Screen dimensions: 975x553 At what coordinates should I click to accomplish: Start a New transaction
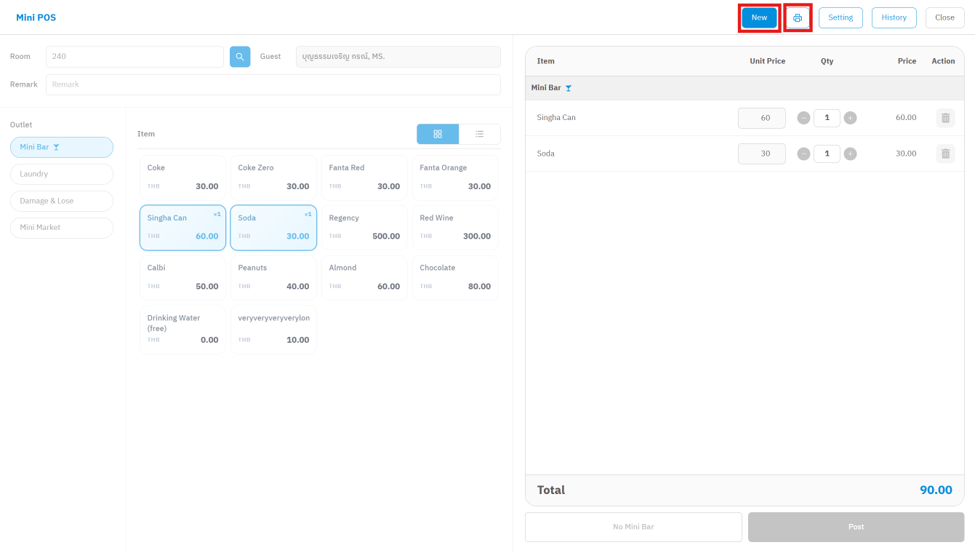(x=759, y=17)
